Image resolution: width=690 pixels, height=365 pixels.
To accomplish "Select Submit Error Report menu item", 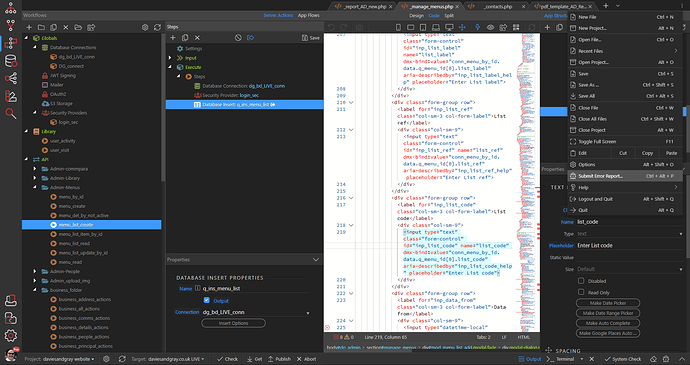I will [x=624, y=176].
